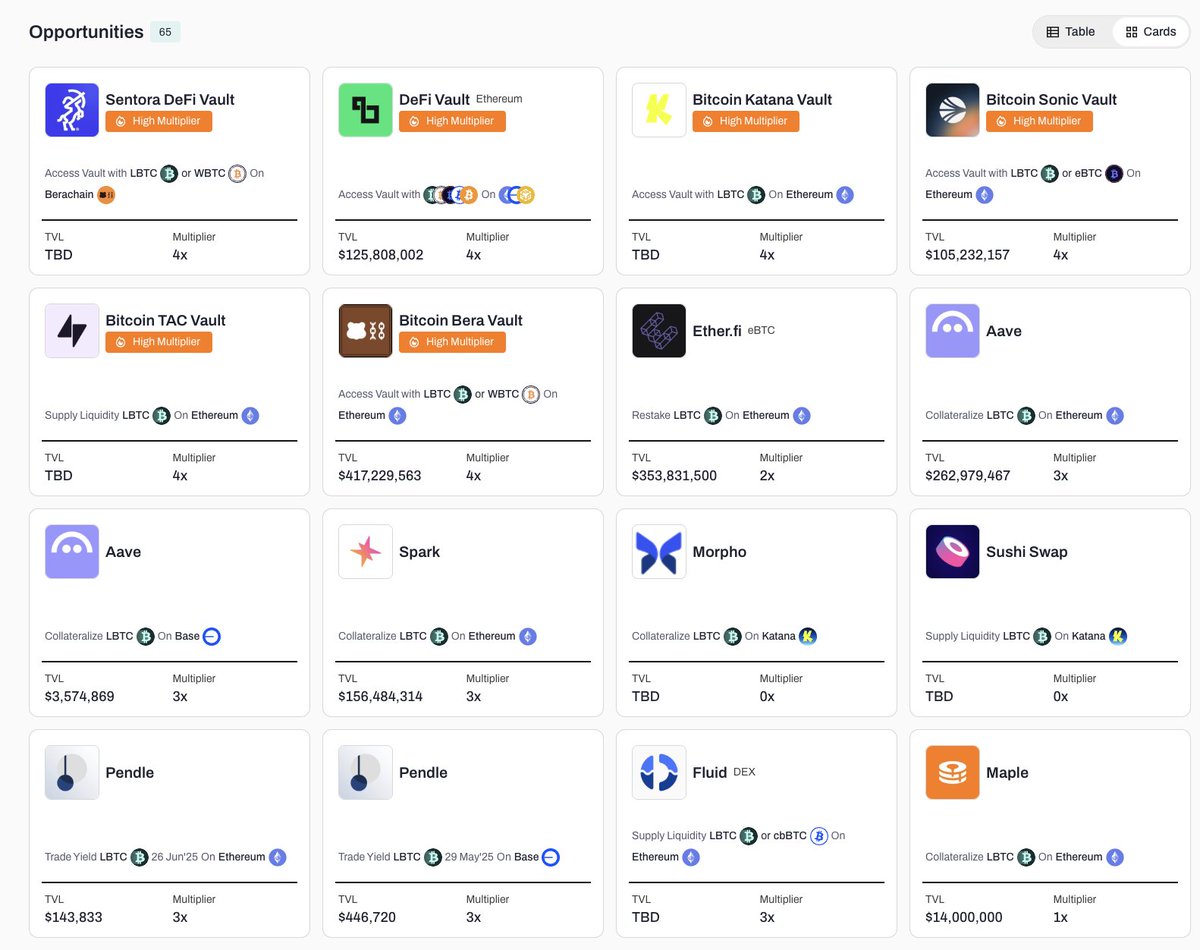Viewport: 1200px width, 950px height.
Task: Open the Morpho card title
Action: click(720, 552)
